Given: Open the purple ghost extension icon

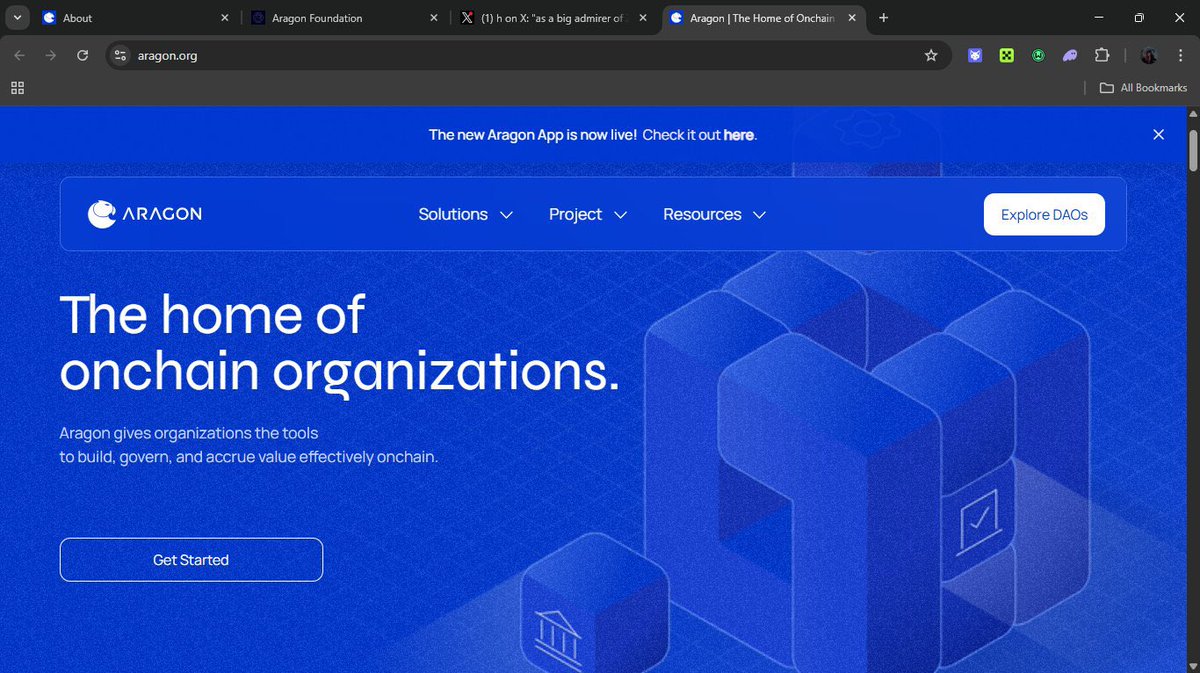Looking at the screenshot, I should tap(1070, 56).
